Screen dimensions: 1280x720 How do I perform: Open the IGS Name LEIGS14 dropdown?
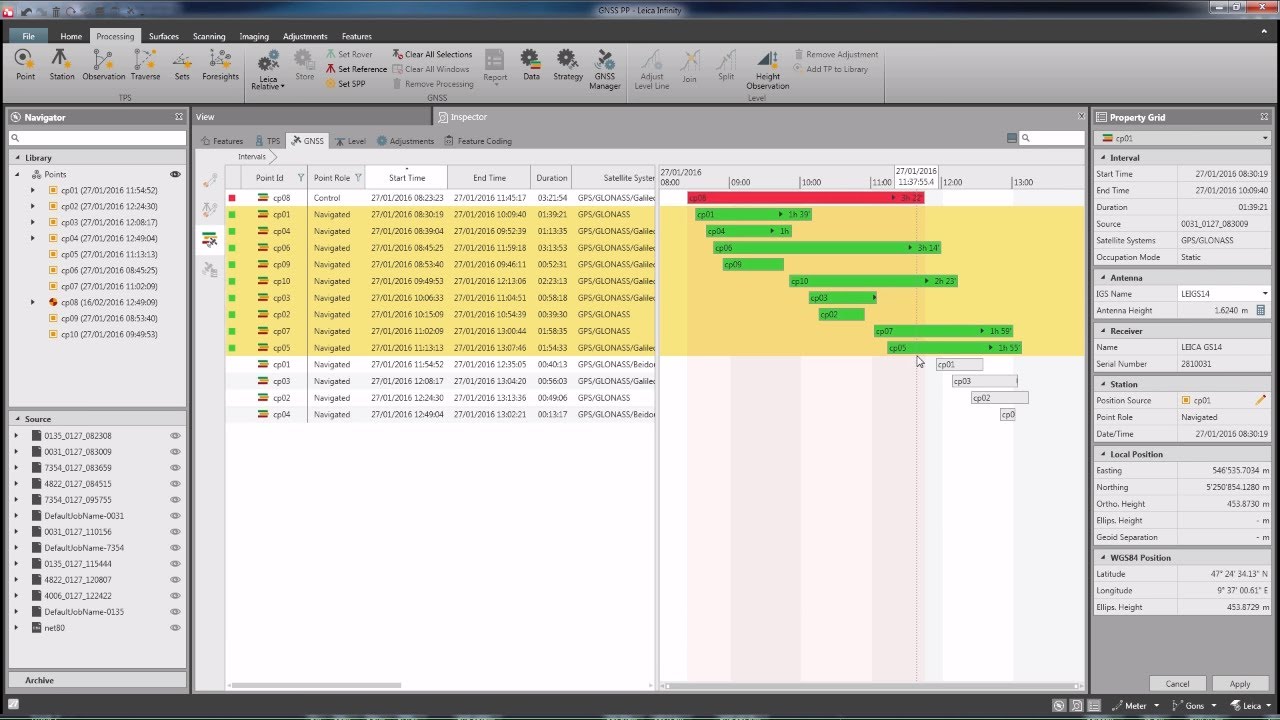click(1264, 294)
